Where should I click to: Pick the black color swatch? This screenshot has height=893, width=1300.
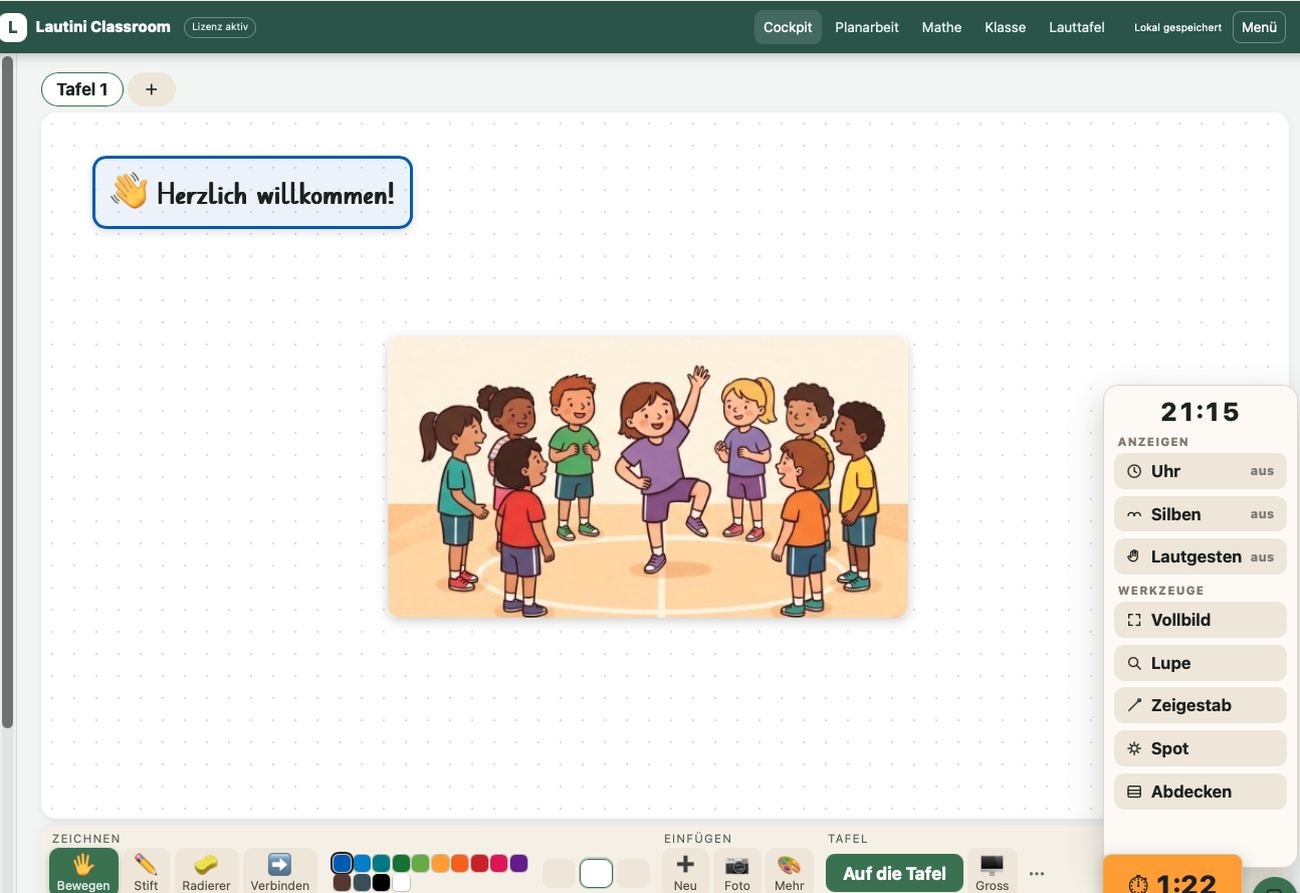coord(381,883)
